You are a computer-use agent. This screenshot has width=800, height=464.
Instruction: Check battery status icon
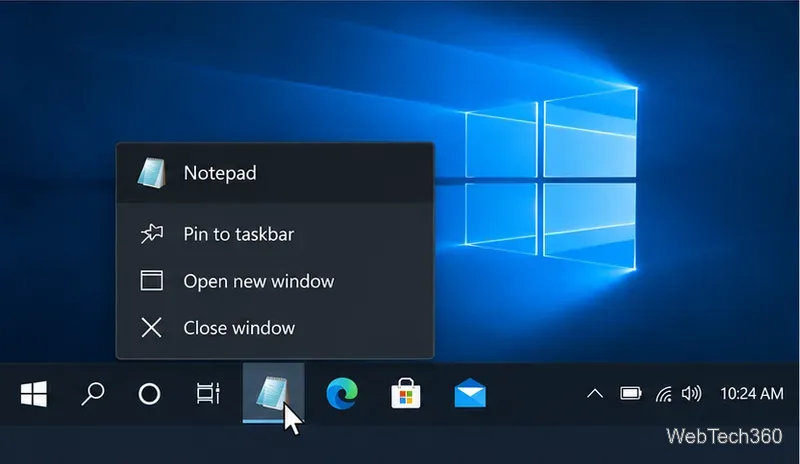[631, 393]
